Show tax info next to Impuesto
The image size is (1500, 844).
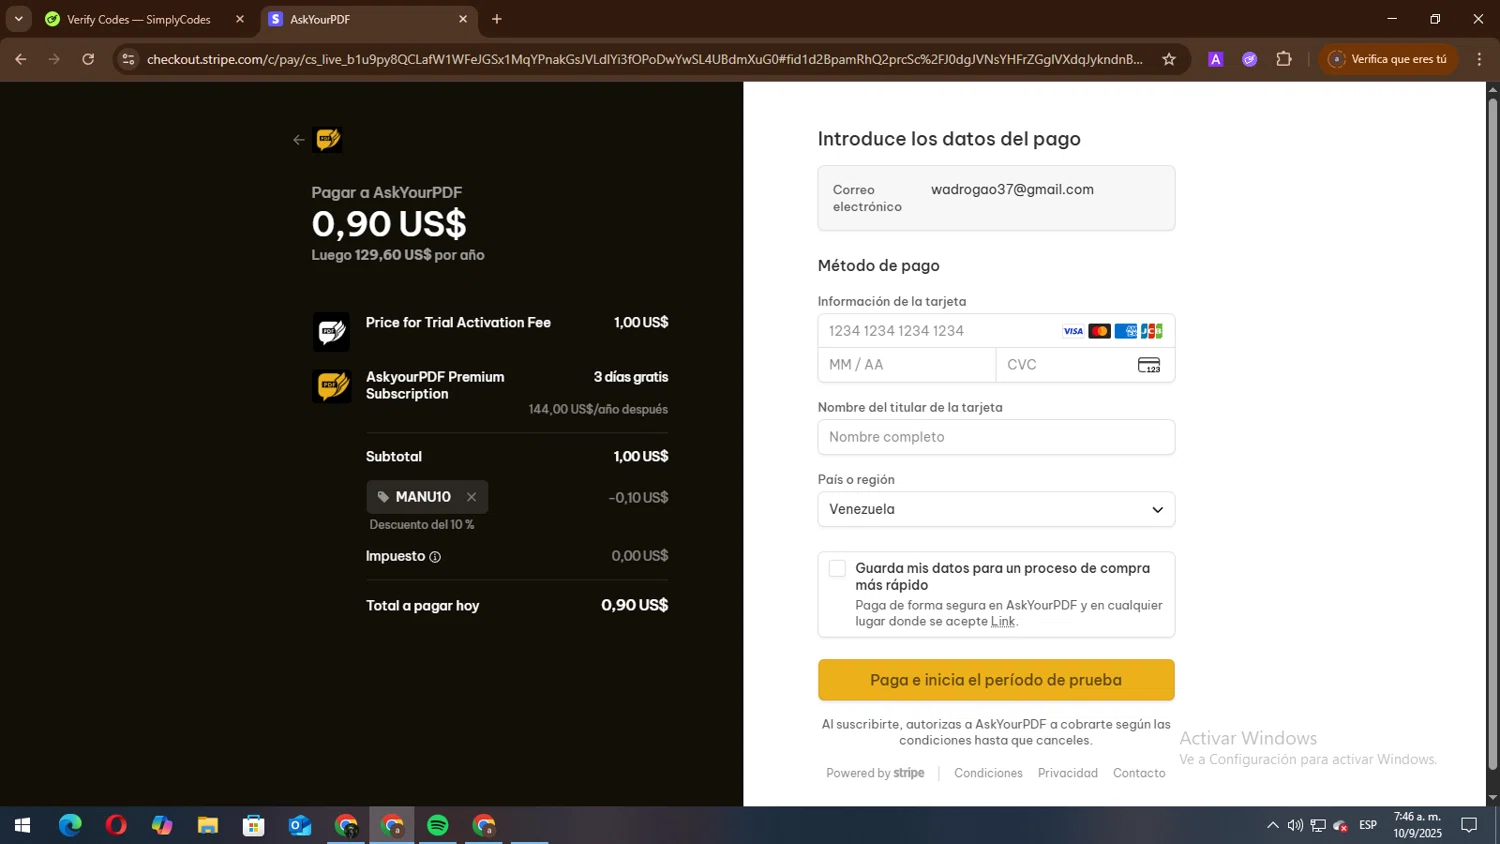[435, 557]
